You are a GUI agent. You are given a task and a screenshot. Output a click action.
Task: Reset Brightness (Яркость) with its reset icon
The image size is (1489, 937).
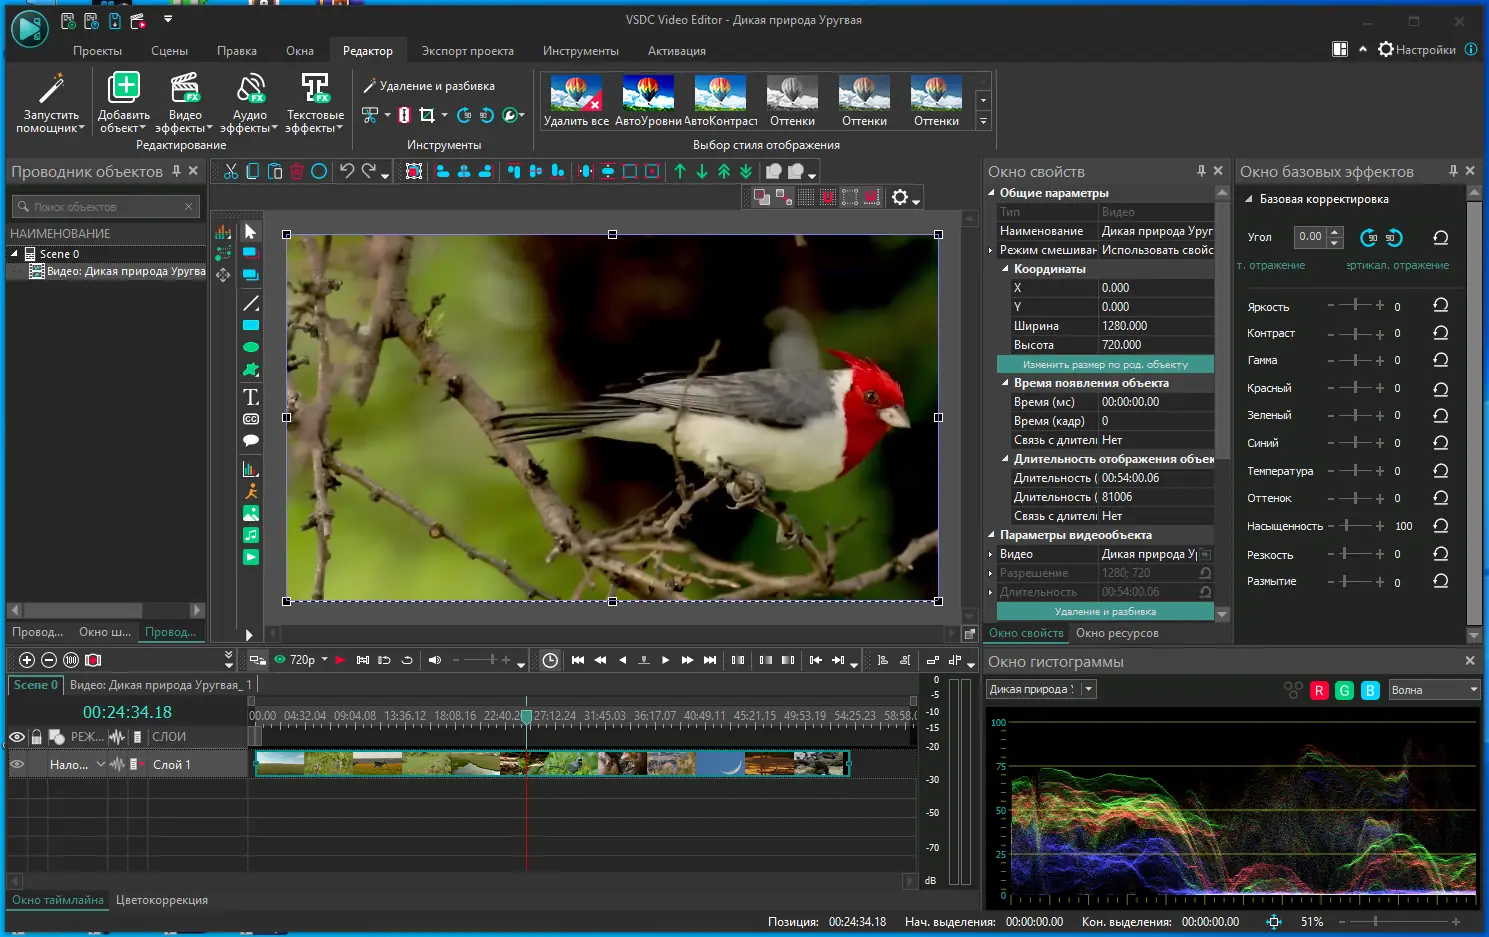(1440, 306)
